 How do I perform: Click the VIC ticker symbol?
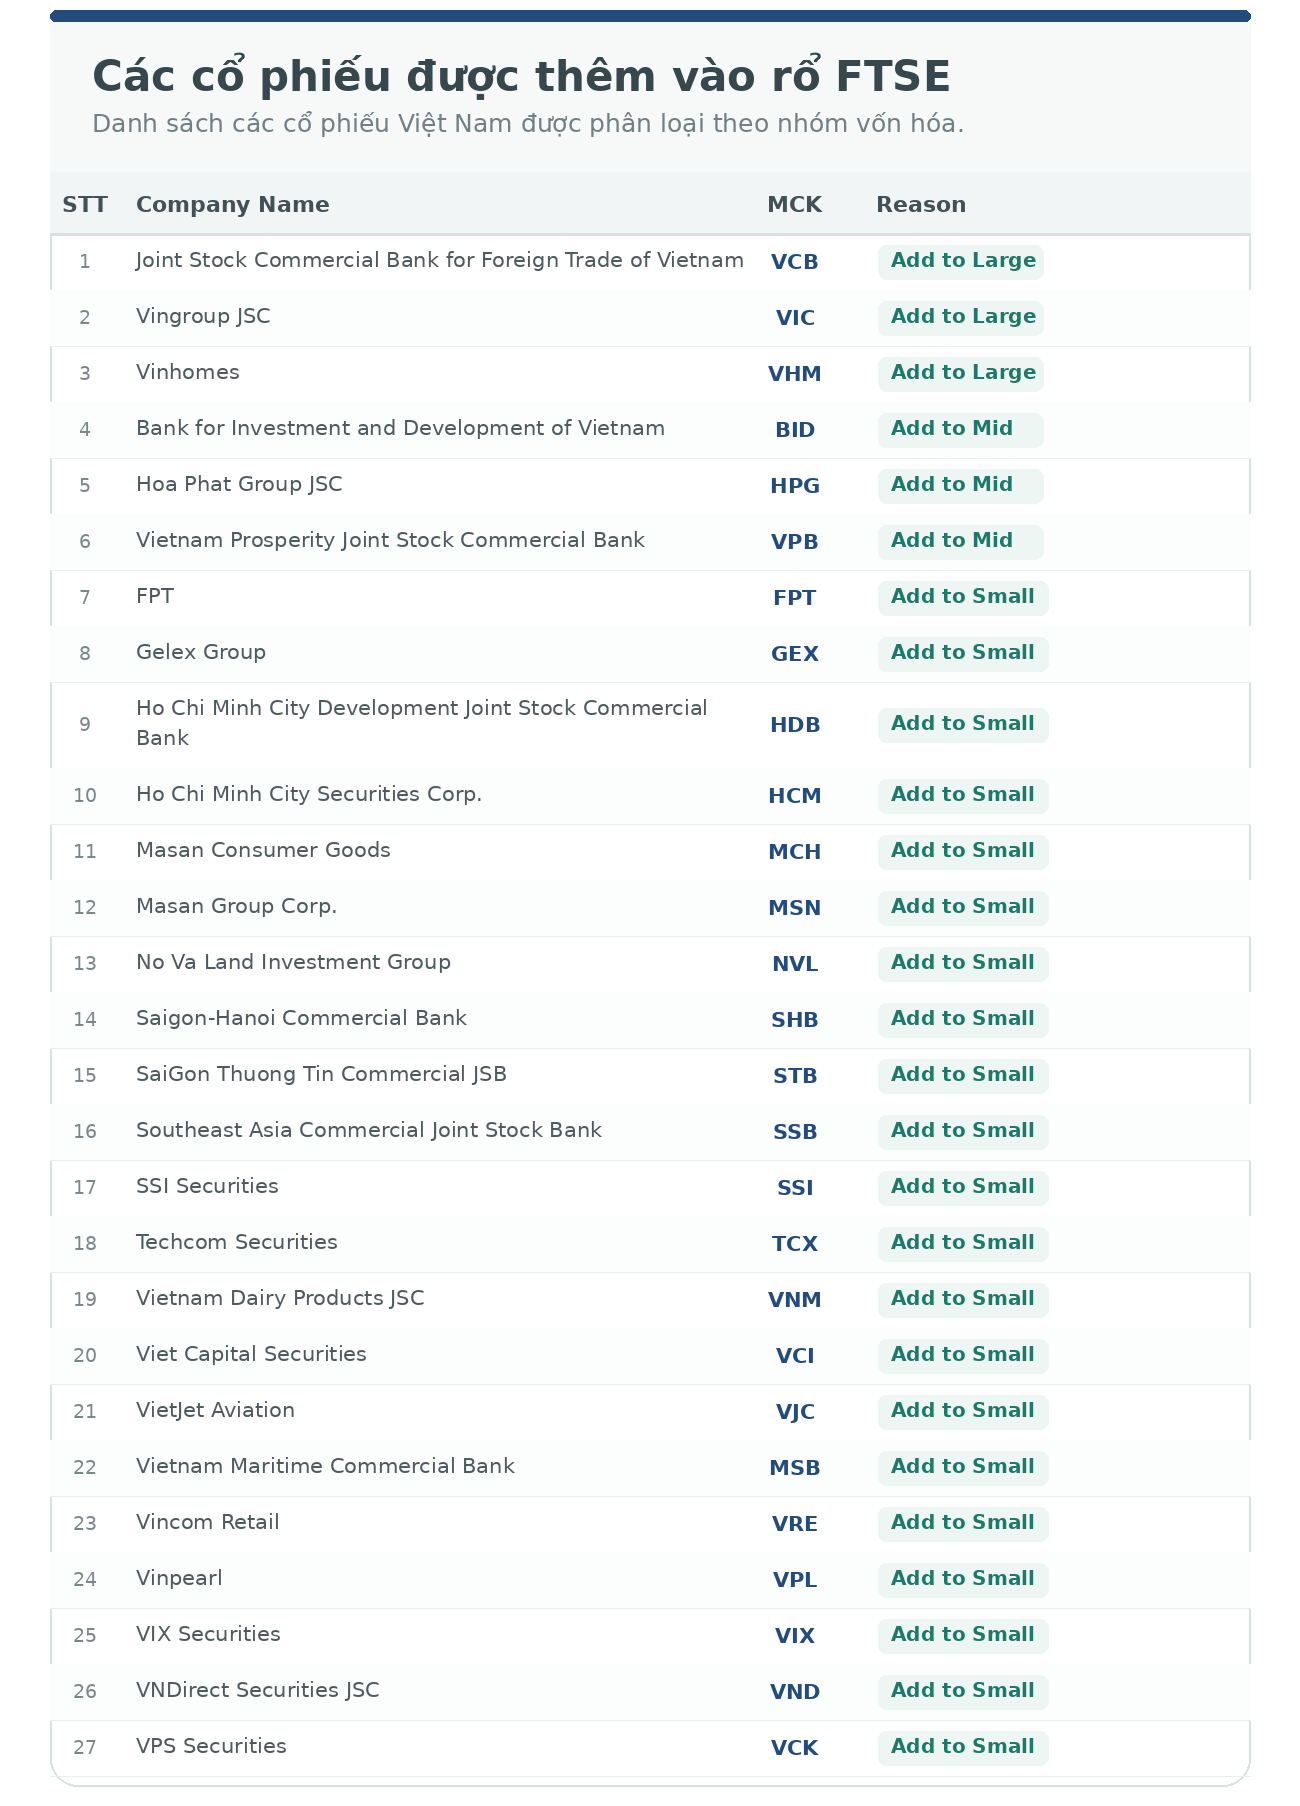(x=795, y=318)
